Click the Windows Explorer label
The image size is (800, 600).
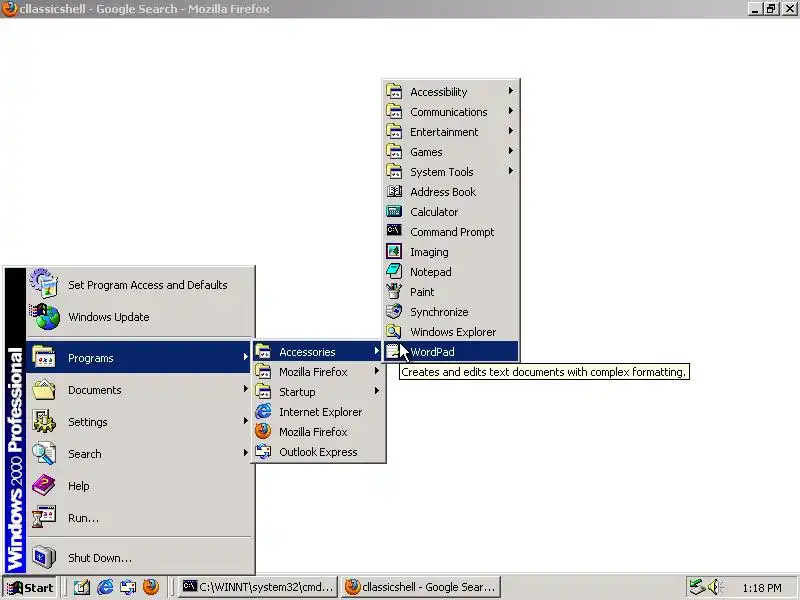[453, 332]
